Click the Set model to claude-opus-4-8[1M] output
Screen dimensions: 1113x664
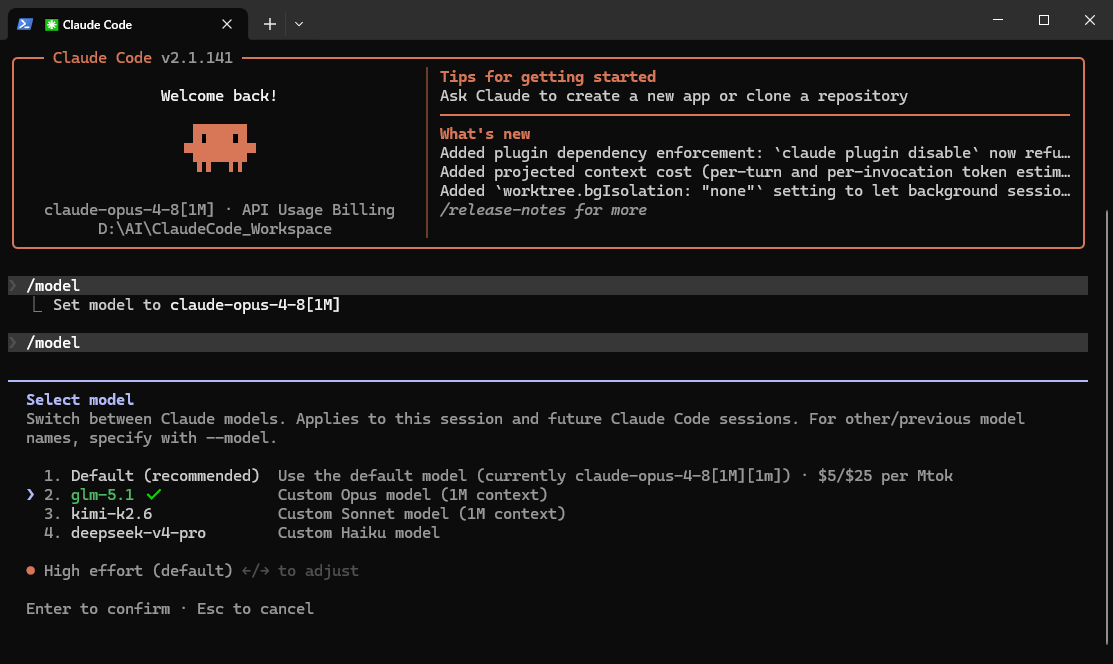tap(197, 305)
